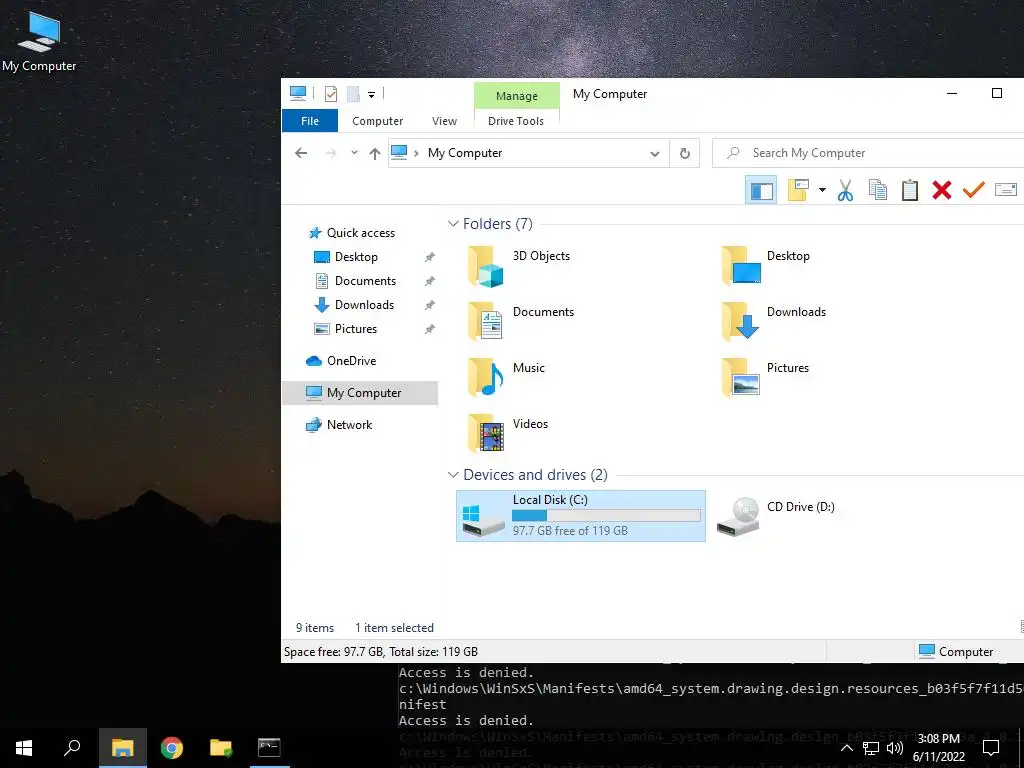The height and width of the screenshot is (768, 1024).
Task: Collapse the Devices and drives group
Action: tap(453, 475)
